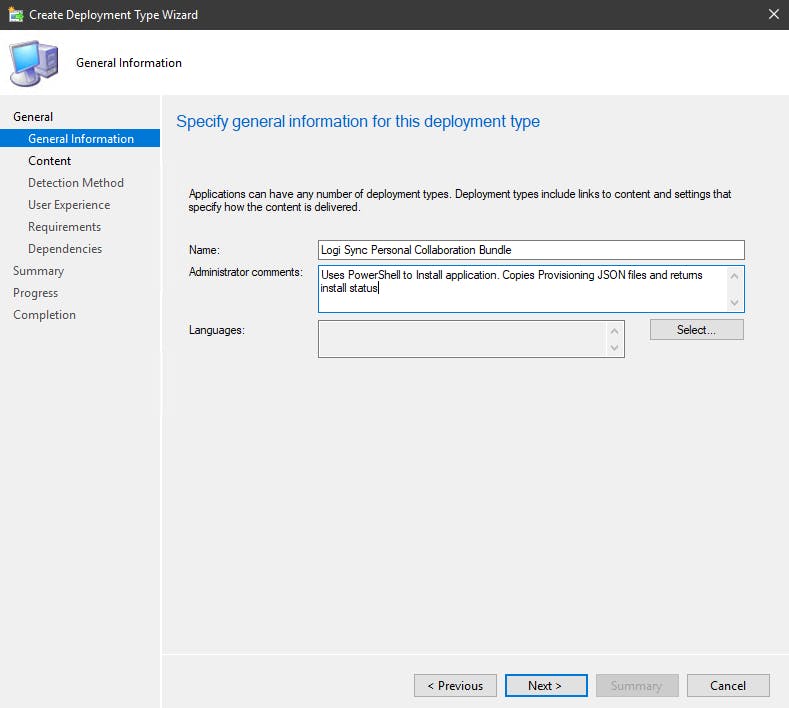Click the 'Administrator comments:' label
Image resolution: width=789 pixels, height=708 pixels.
(x=246, y=272)
